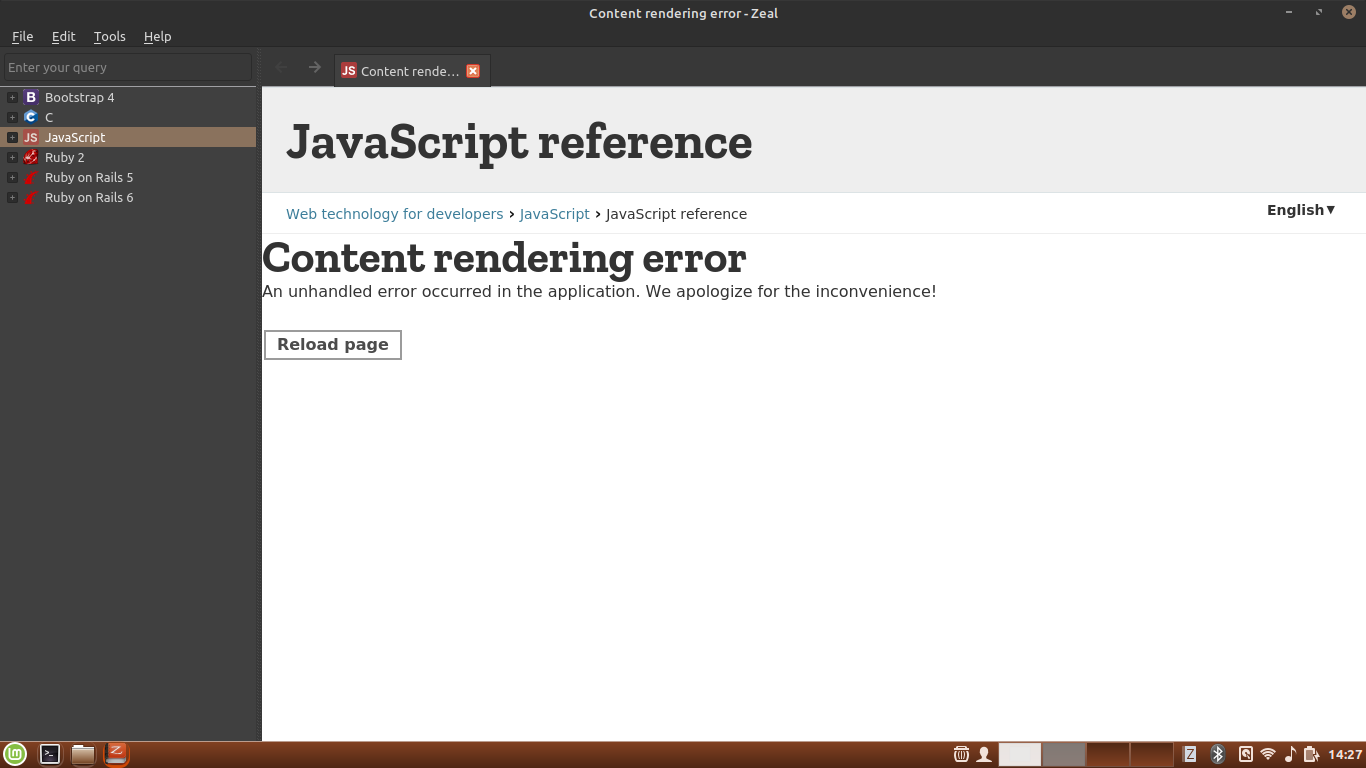Open the Wi-Fi network tray icon
The image size is (1366, 768).
[1268, 754]
